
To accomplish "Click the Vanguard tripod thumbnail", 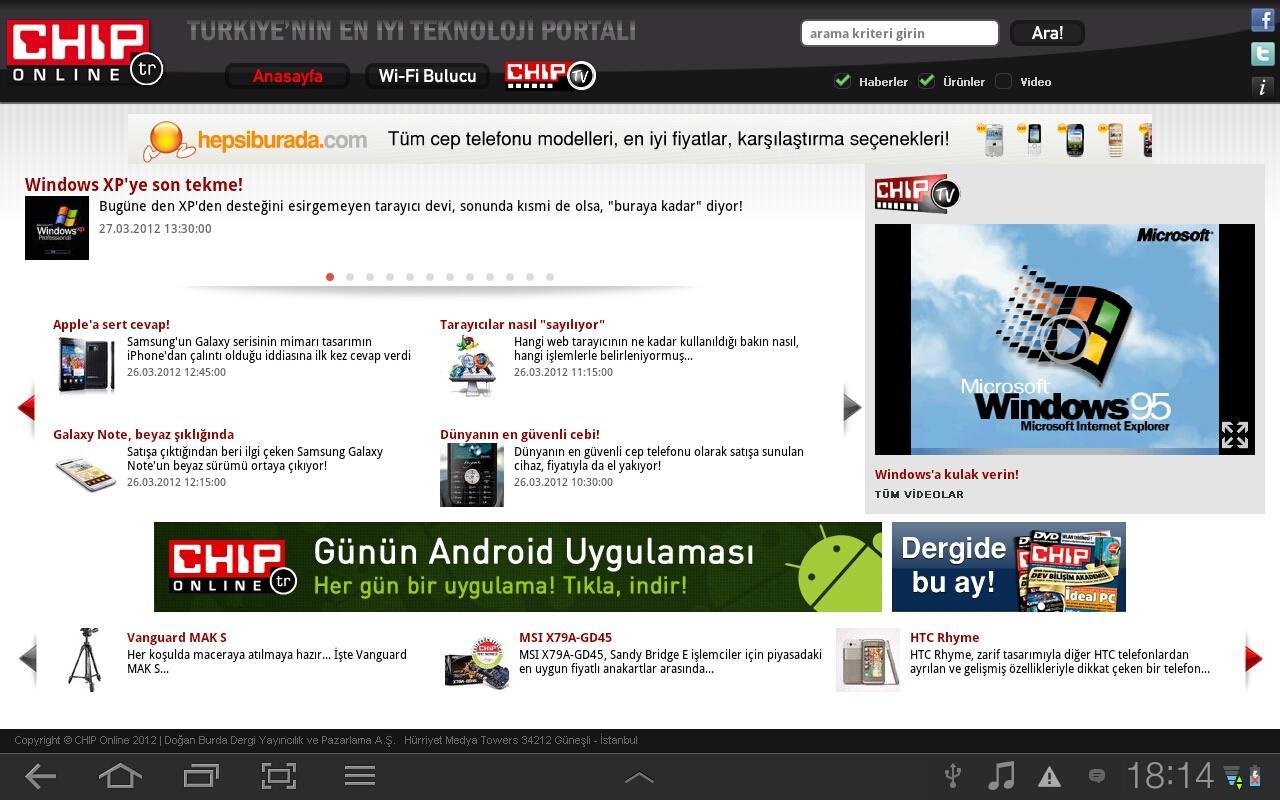I will pyautogui.click(x=84, y=659).
